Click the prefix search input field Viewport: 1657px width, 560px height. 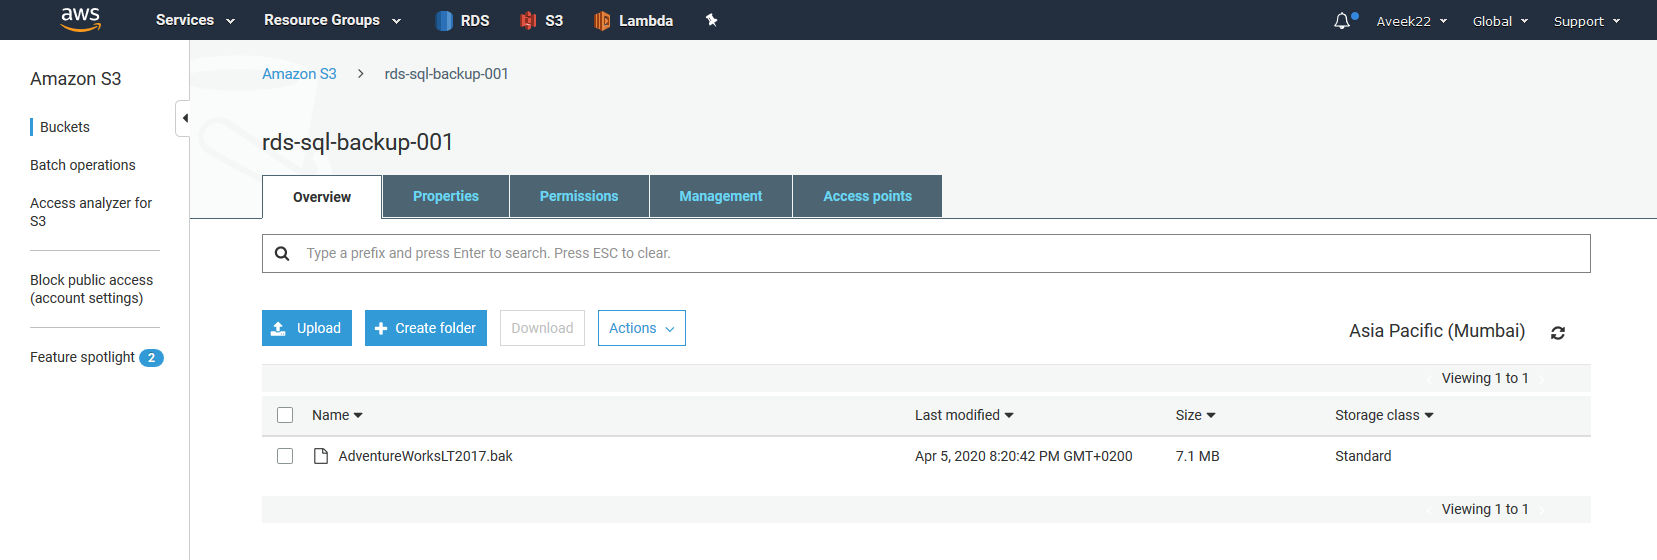pyautogui.click(x=926, y=253)
